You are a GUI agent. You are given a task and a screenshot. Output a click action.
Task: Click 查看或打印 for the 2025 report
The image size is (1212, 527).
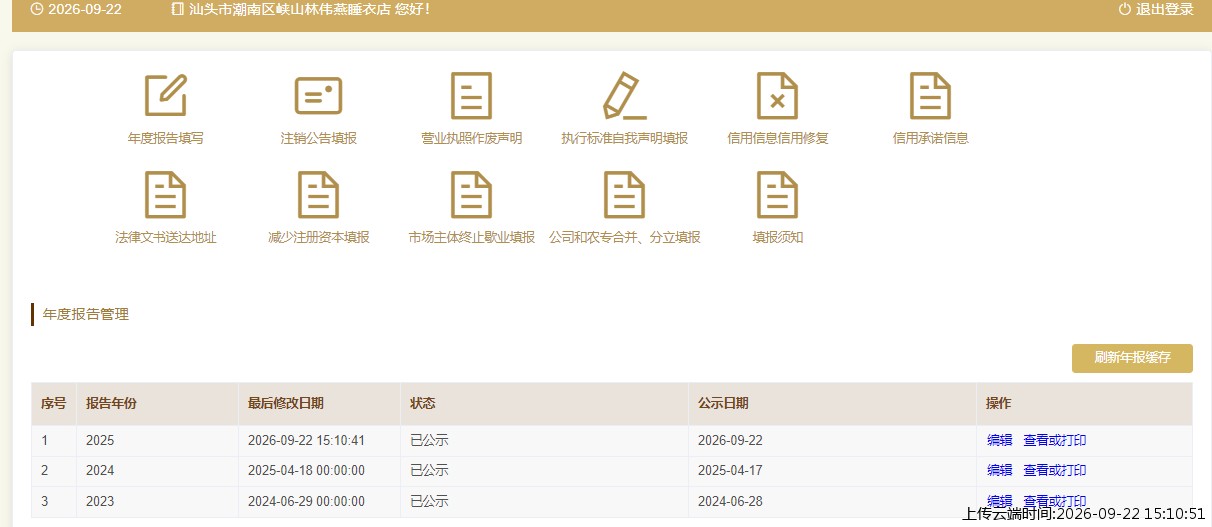pos(1055,440)
